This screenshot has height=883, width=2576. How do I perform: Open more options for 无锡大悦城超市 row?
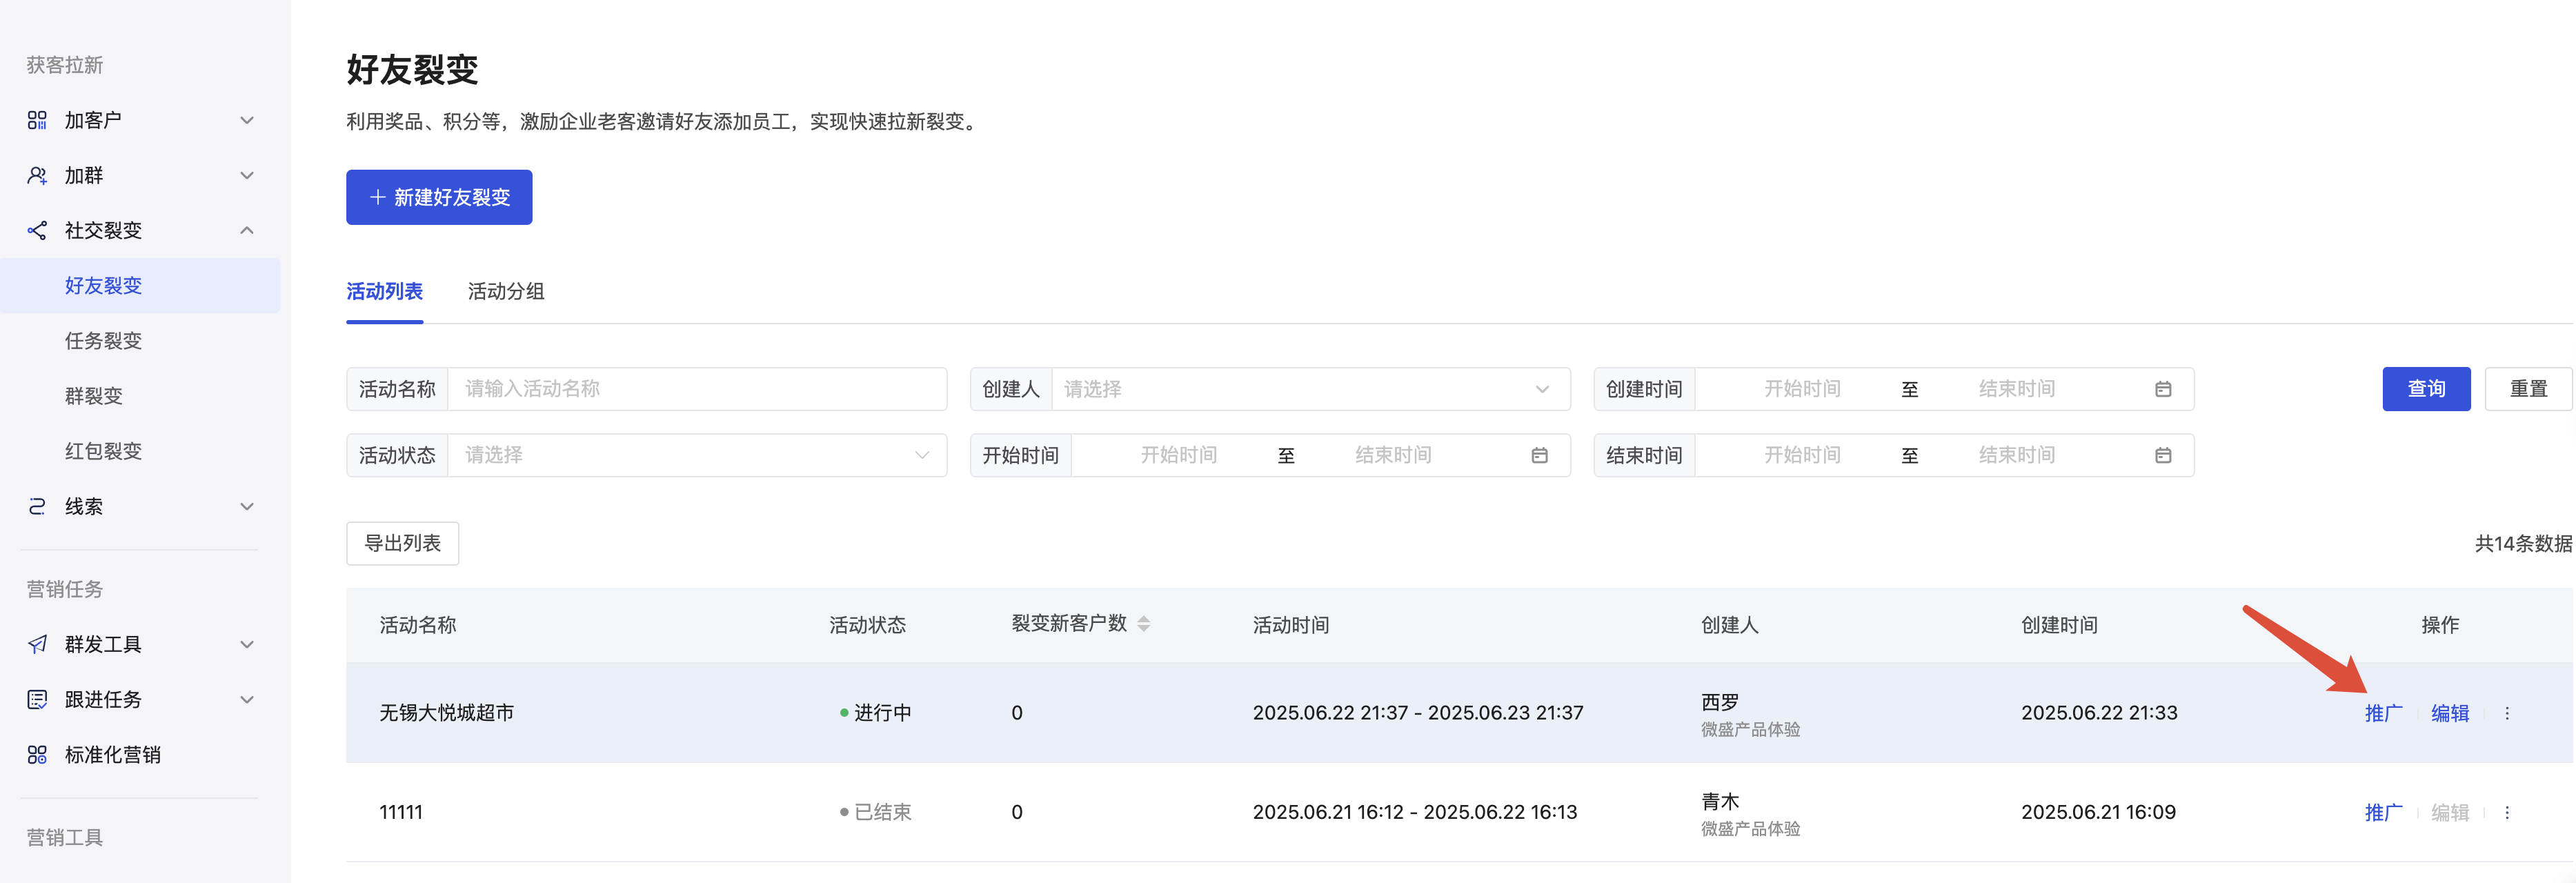[x=2507, y=713]
